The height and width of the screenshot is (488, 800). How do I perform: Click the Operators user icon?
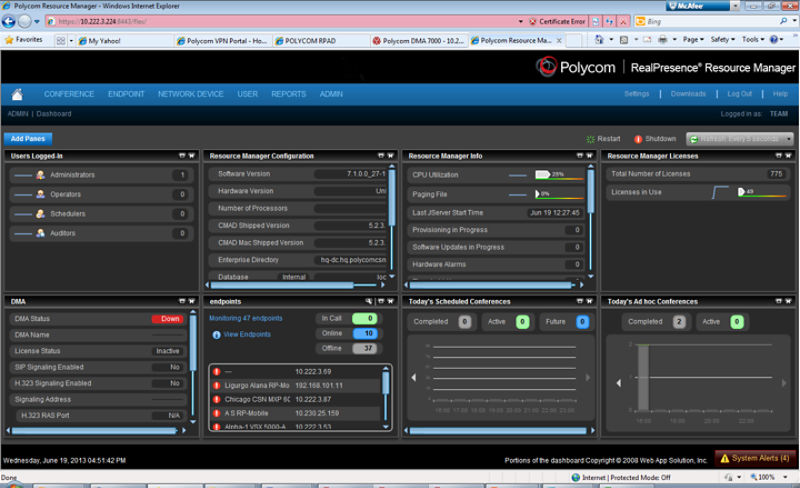(40, 194)
